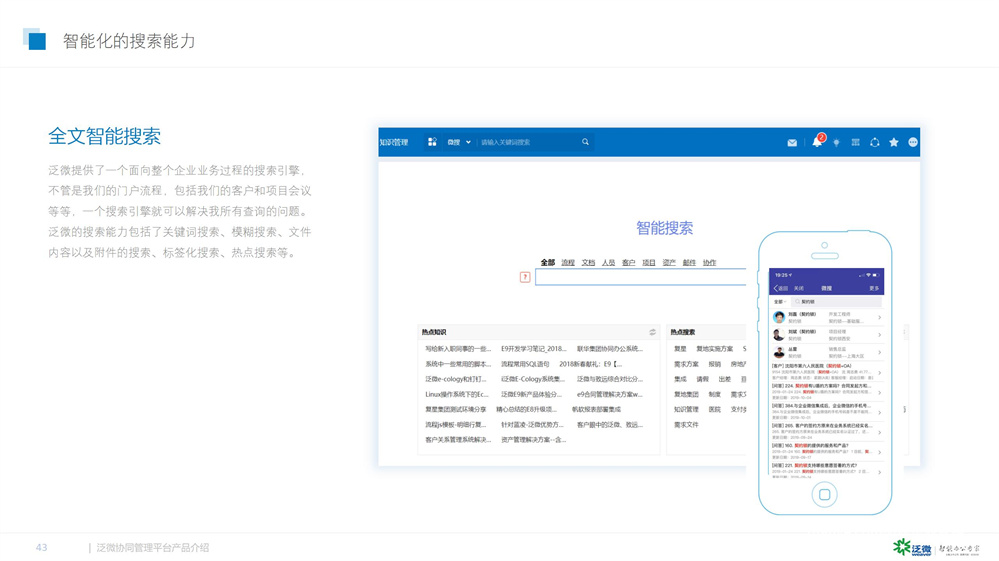Image resolution: width=999 pixels, height=561 pixels.
Task: Click hot search keyword 需求方案
Action: coord(686,364)
